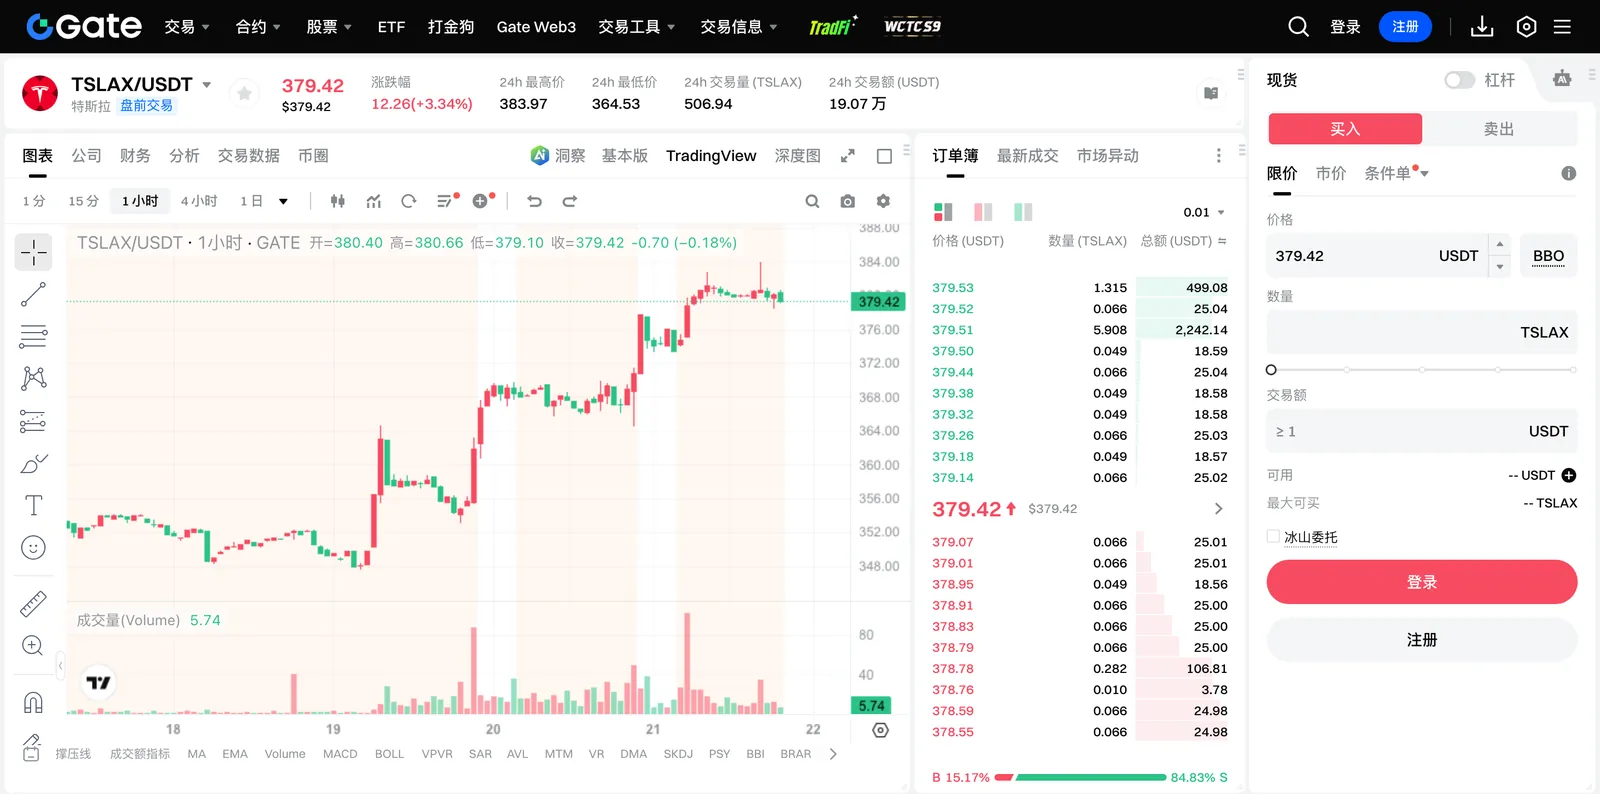Open the search icon in the top bar
This screenshot has width=1600, height=794.
tap(1298, 27)
